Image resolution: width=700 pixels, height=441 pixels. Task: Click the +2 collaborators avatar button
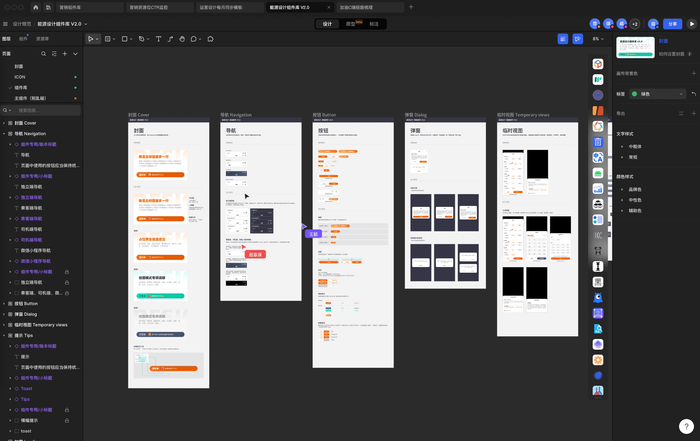tap(634, 22)
